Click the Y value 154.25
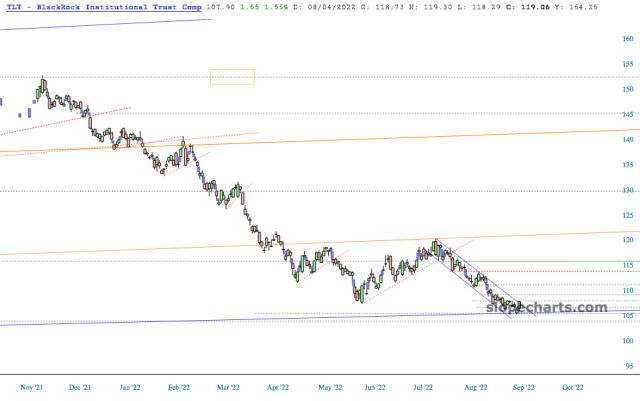The image size is (640, 401). (x=583, y=7)
